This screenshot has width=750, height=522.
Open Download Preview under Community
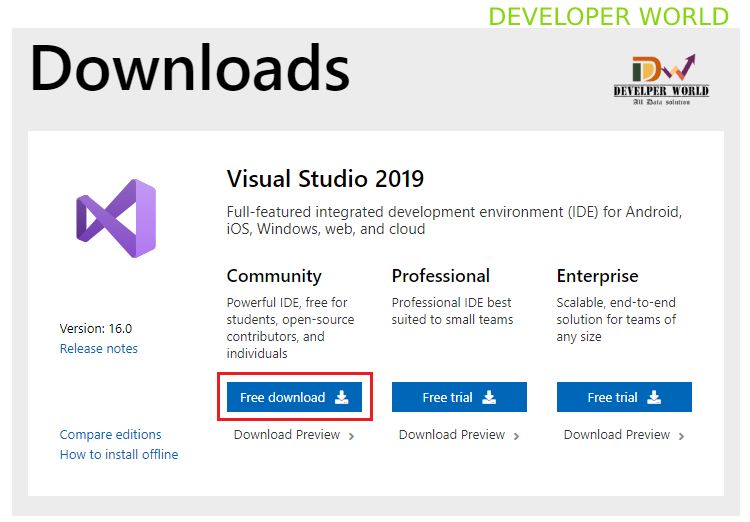coord(287,434)
